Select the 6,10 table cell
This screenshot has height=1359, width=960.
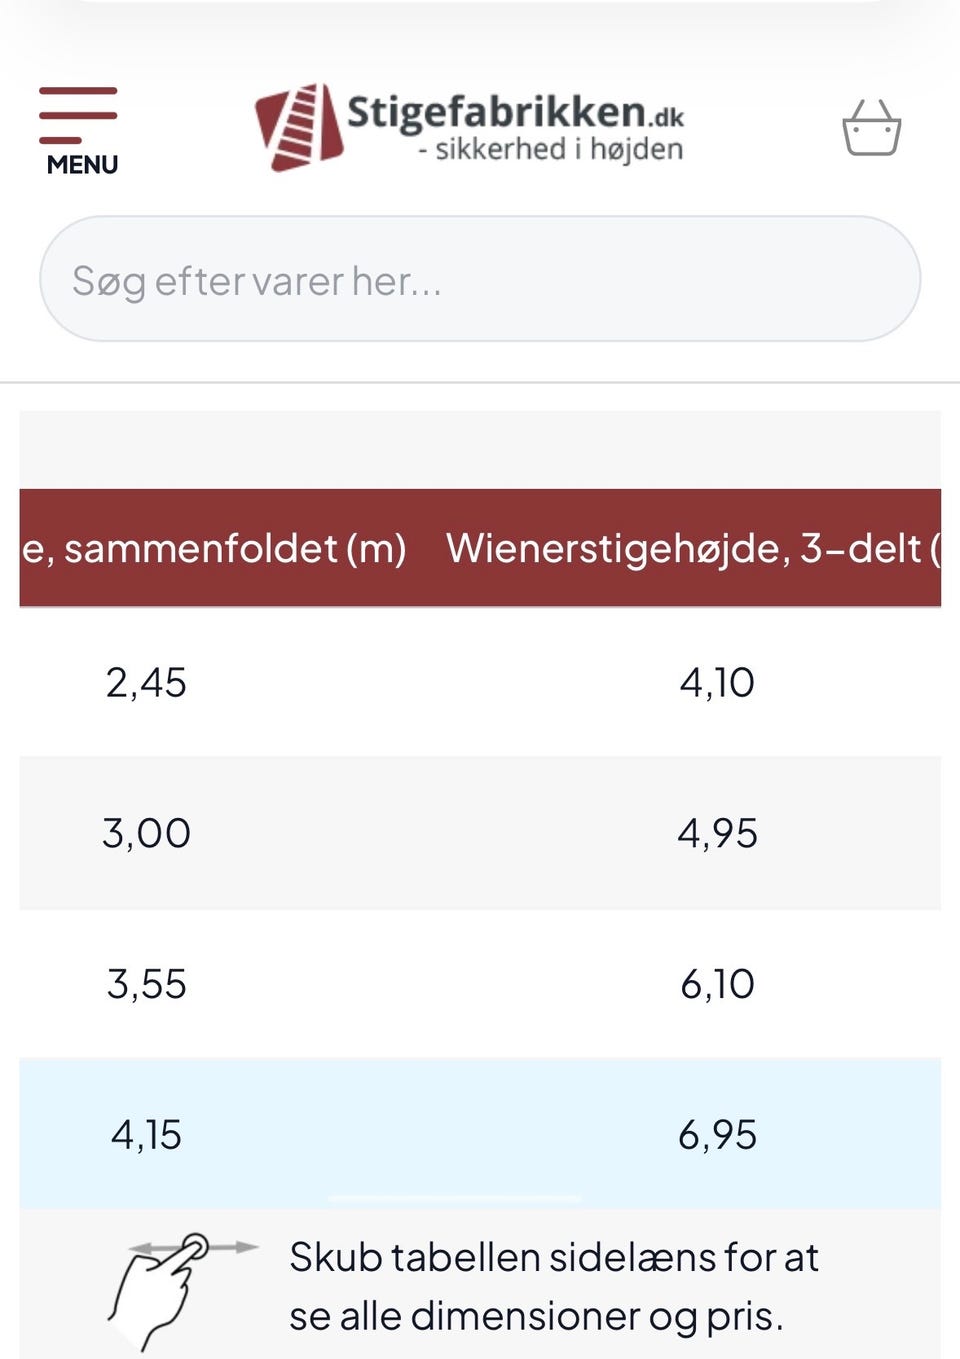click(717, 984)
